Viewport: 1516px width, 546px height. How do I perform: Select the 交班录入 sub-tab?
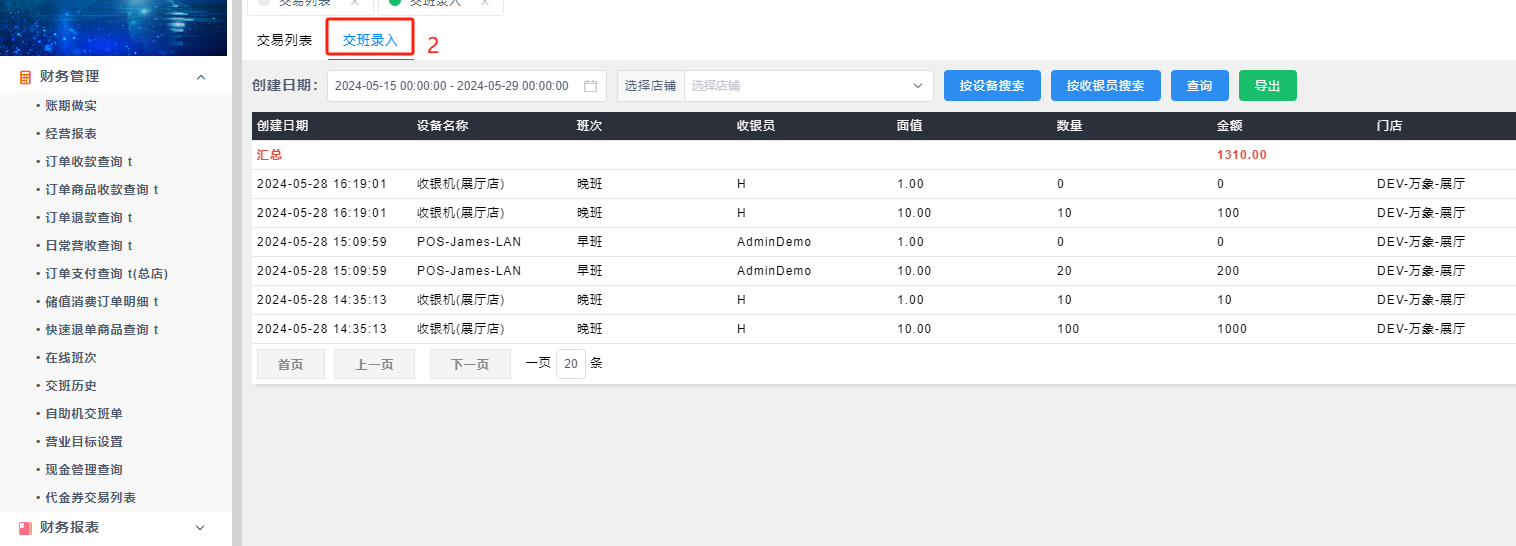pos(370,41)
